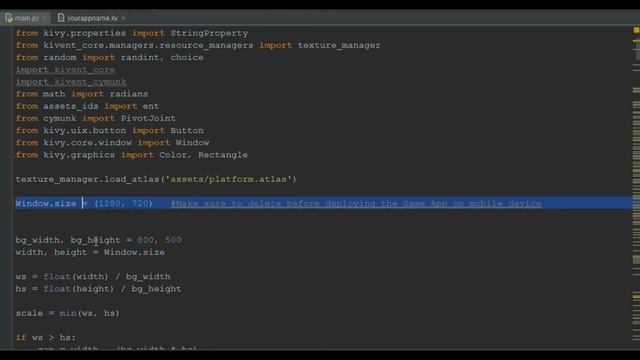Click the 'if ws > hs:' line

(46, 338)
